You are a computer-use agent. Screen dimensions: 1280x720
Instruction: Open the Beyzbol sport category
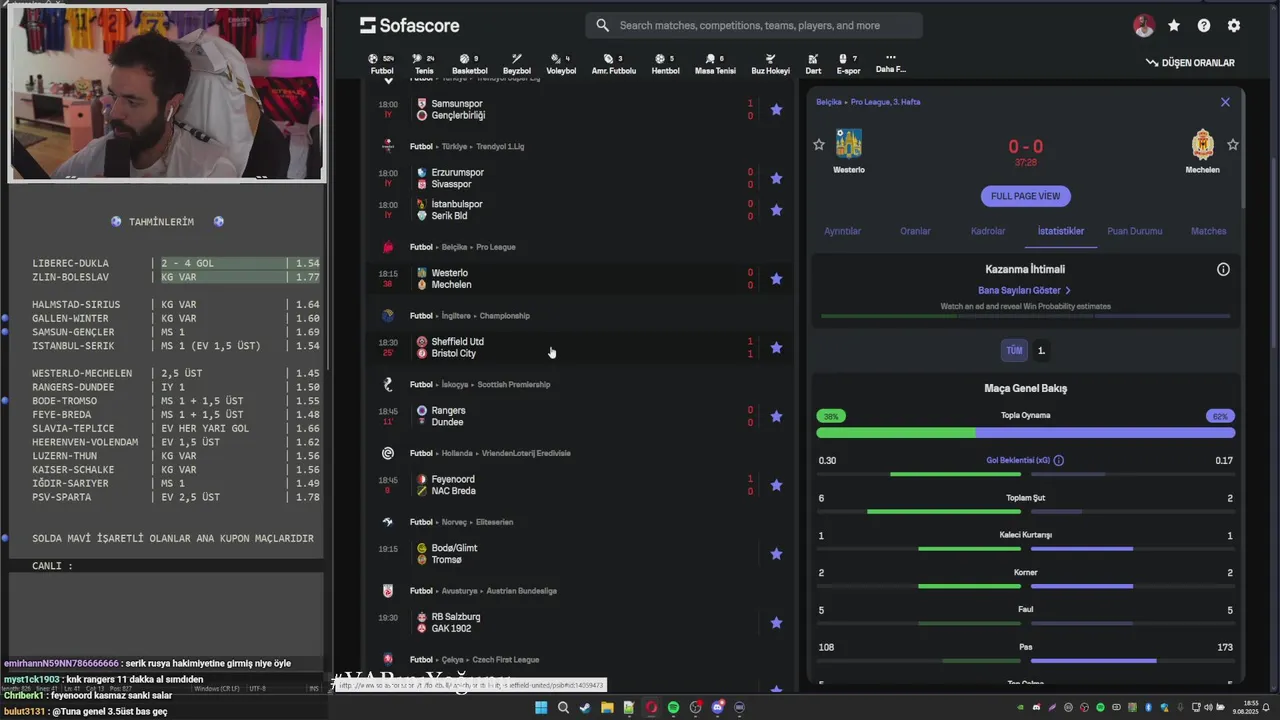tap(516, 64)
